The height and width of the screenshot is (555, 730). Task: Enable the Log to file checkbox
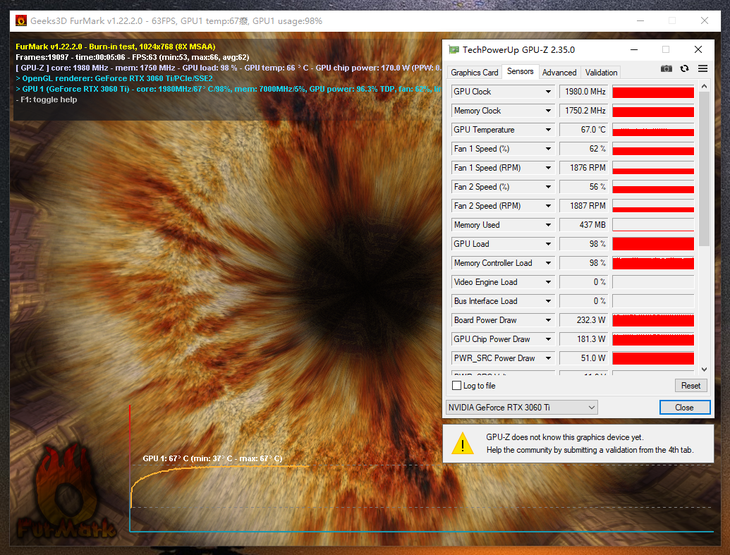(456, 386)
